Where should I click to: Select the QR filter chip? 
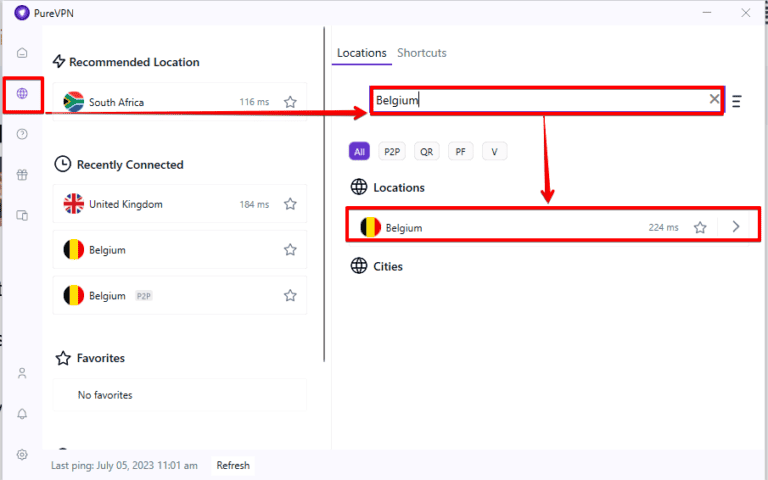coord(427,151)
